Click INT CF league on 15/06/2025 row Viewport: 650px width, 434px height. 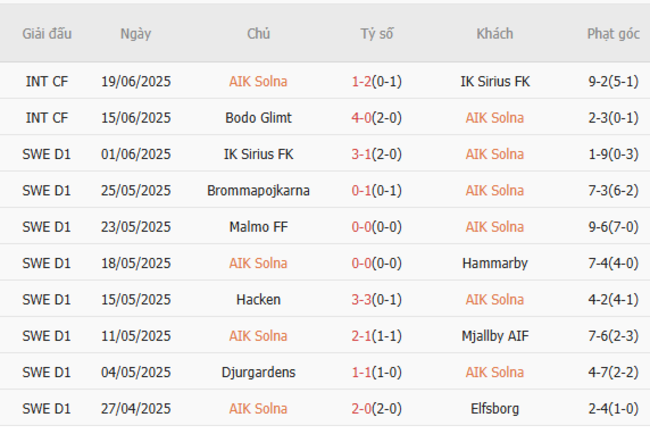pos(47,117)
